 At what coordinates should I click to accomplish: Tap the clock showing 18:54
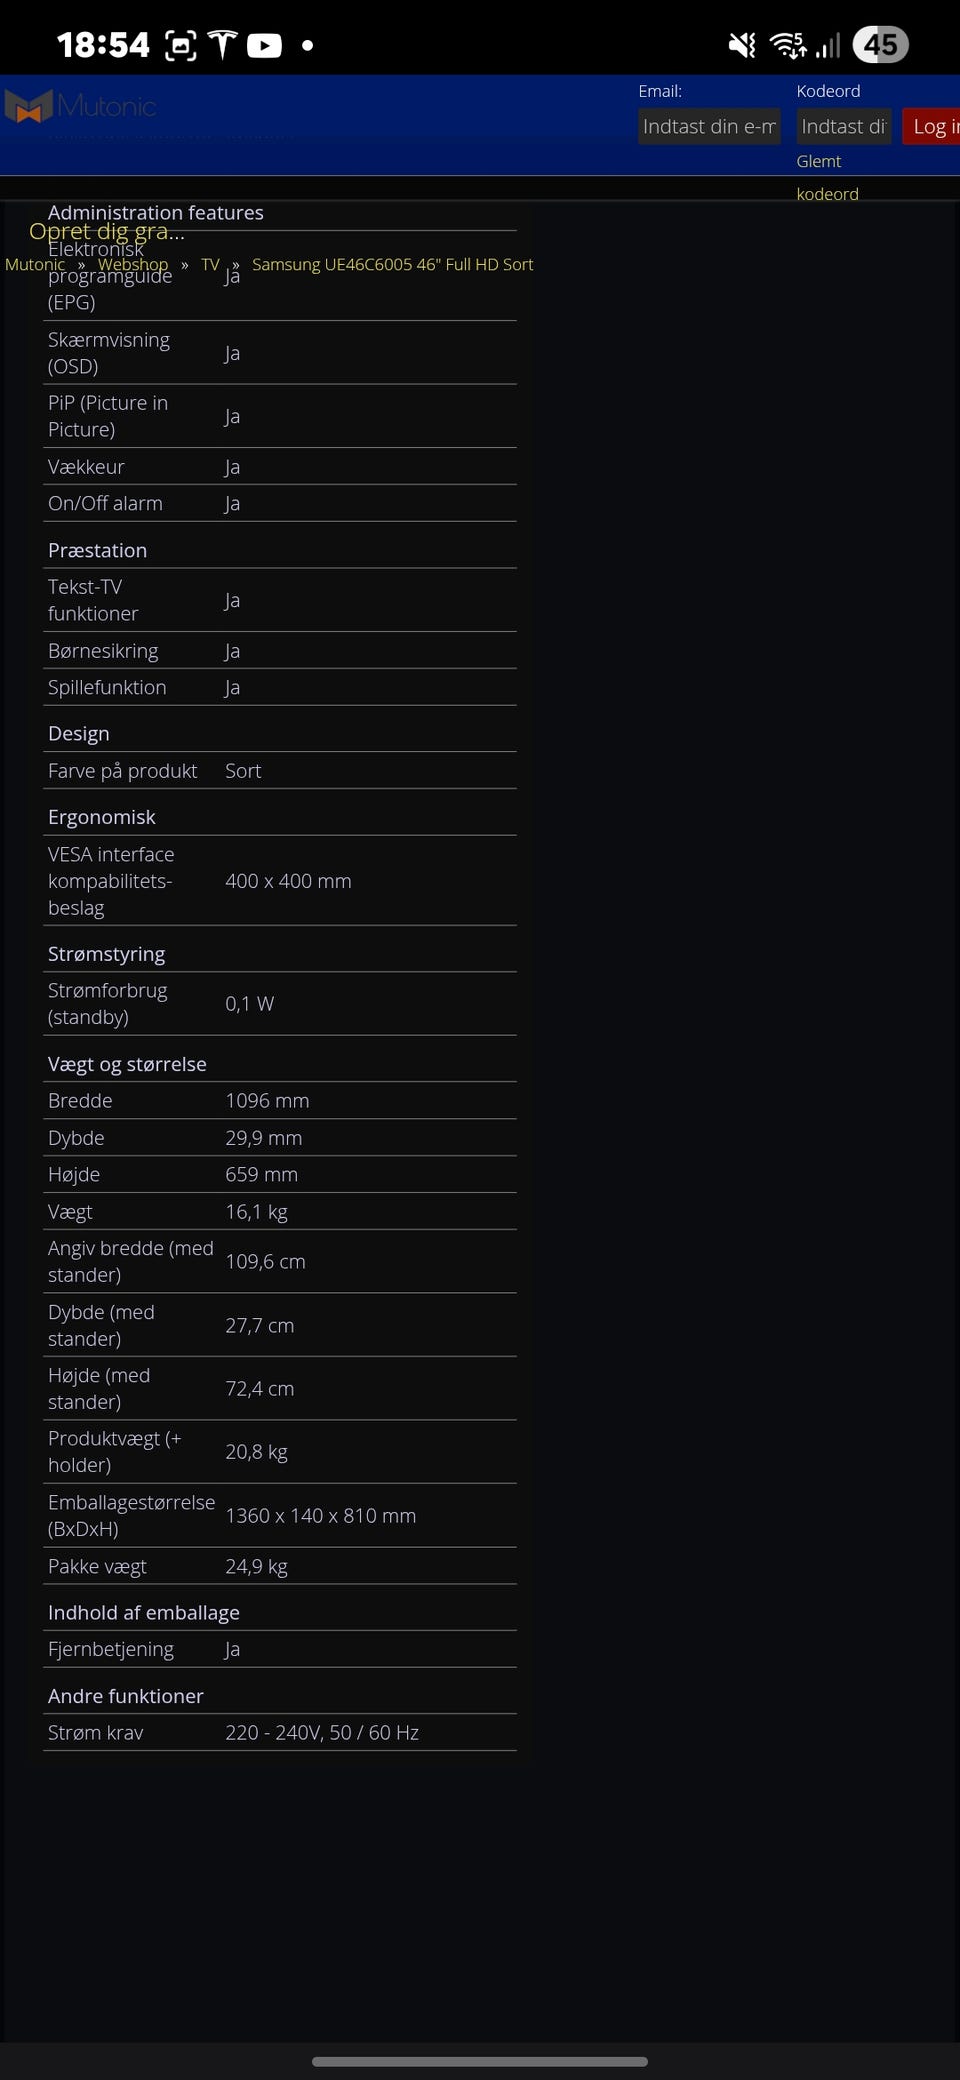pos(103,45)
